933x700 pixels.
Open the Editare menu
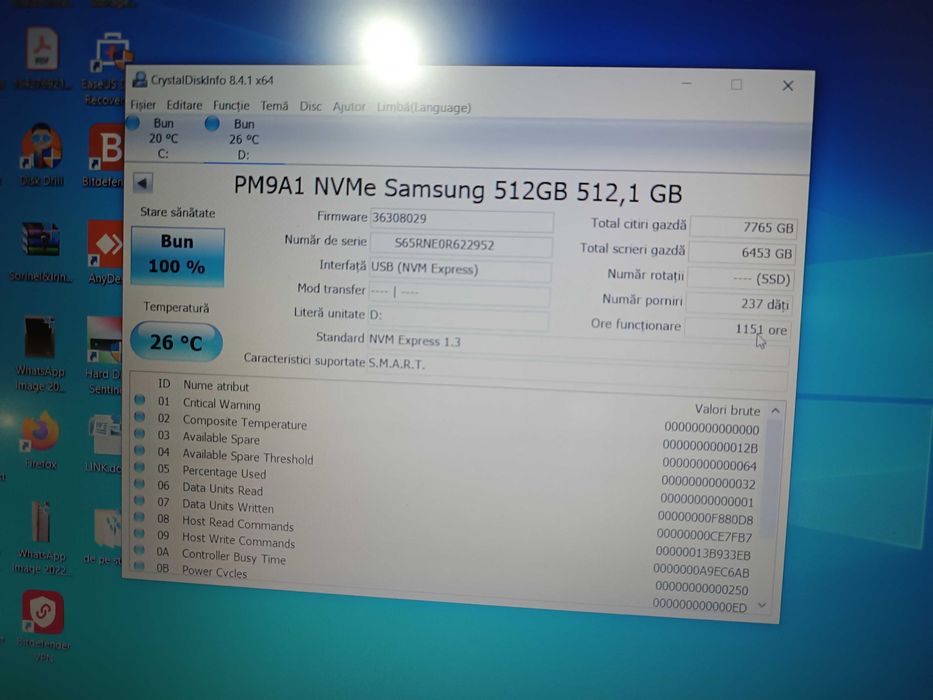click(184, 105)
